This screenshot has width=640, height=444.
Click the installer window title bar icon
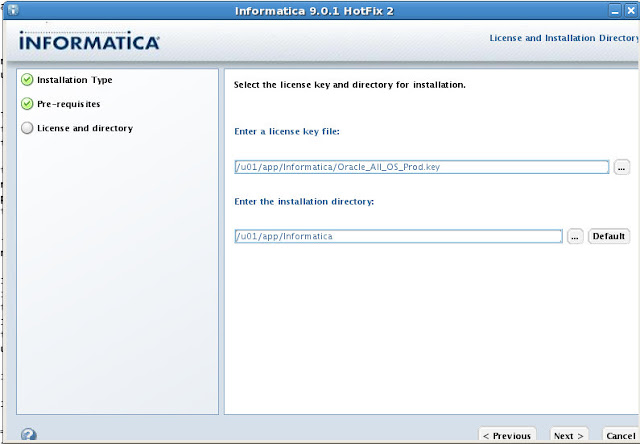click(13, 10)
